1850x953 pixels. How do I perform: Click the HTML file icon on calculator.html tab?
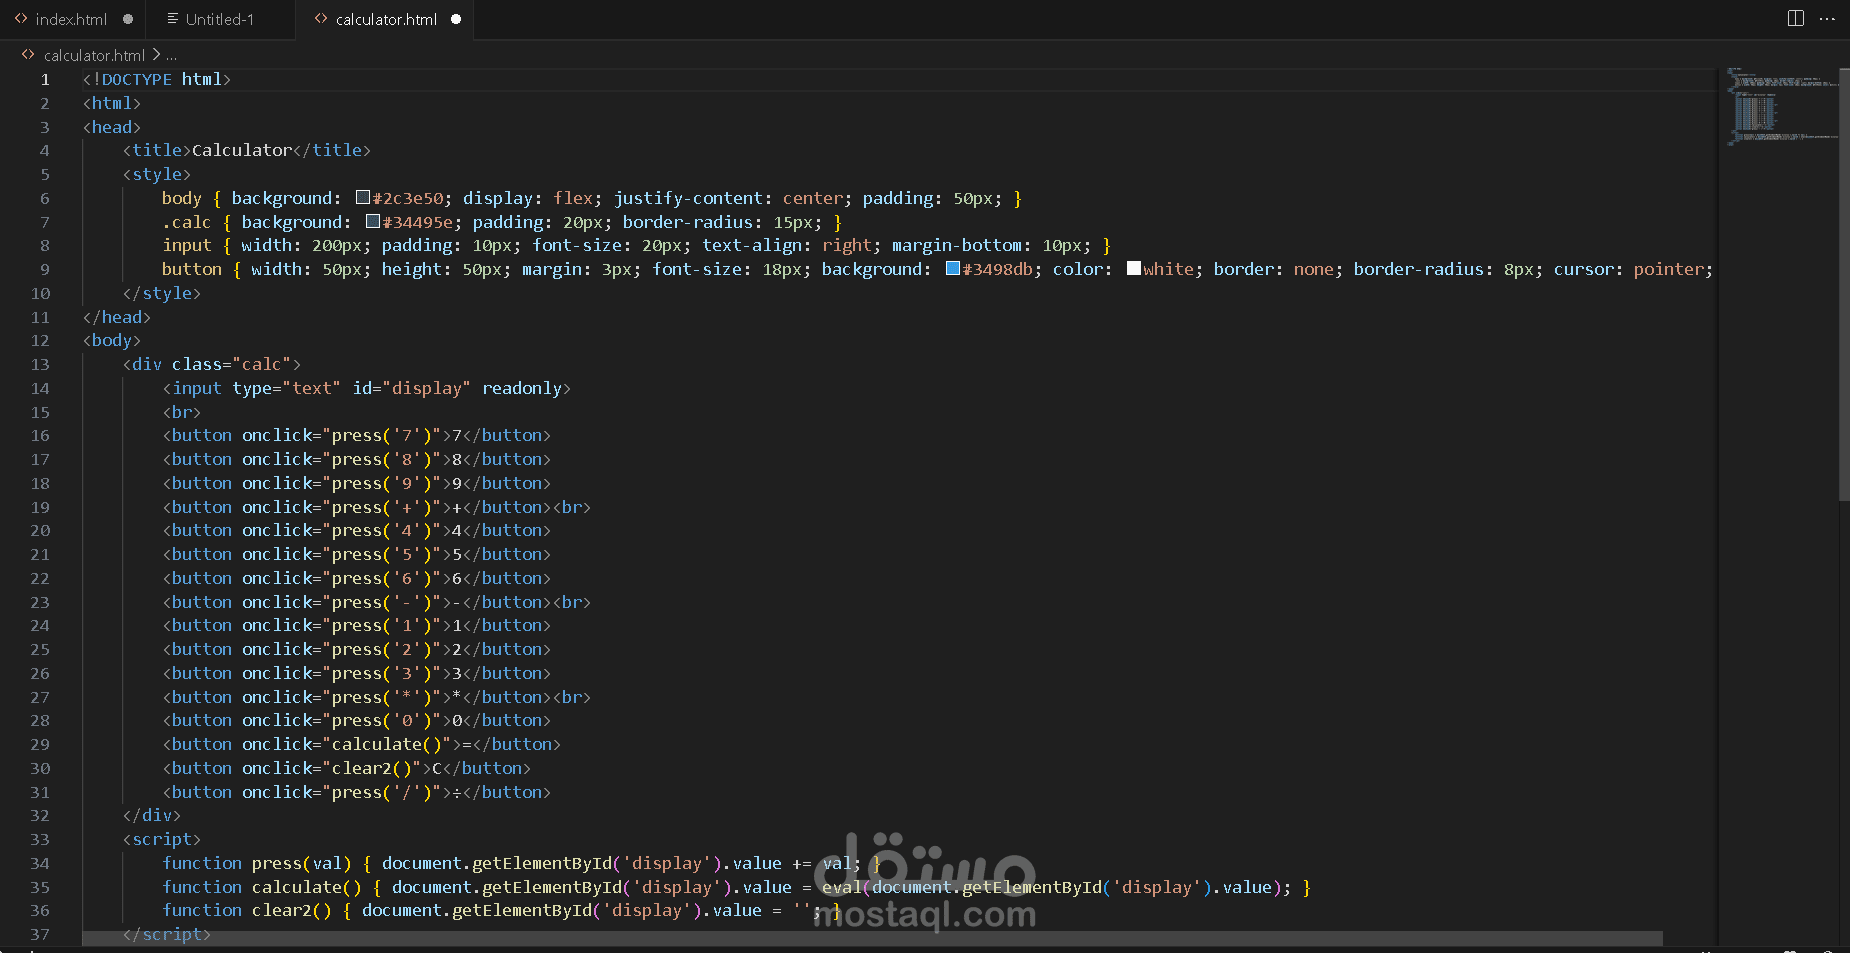[321, 19]
